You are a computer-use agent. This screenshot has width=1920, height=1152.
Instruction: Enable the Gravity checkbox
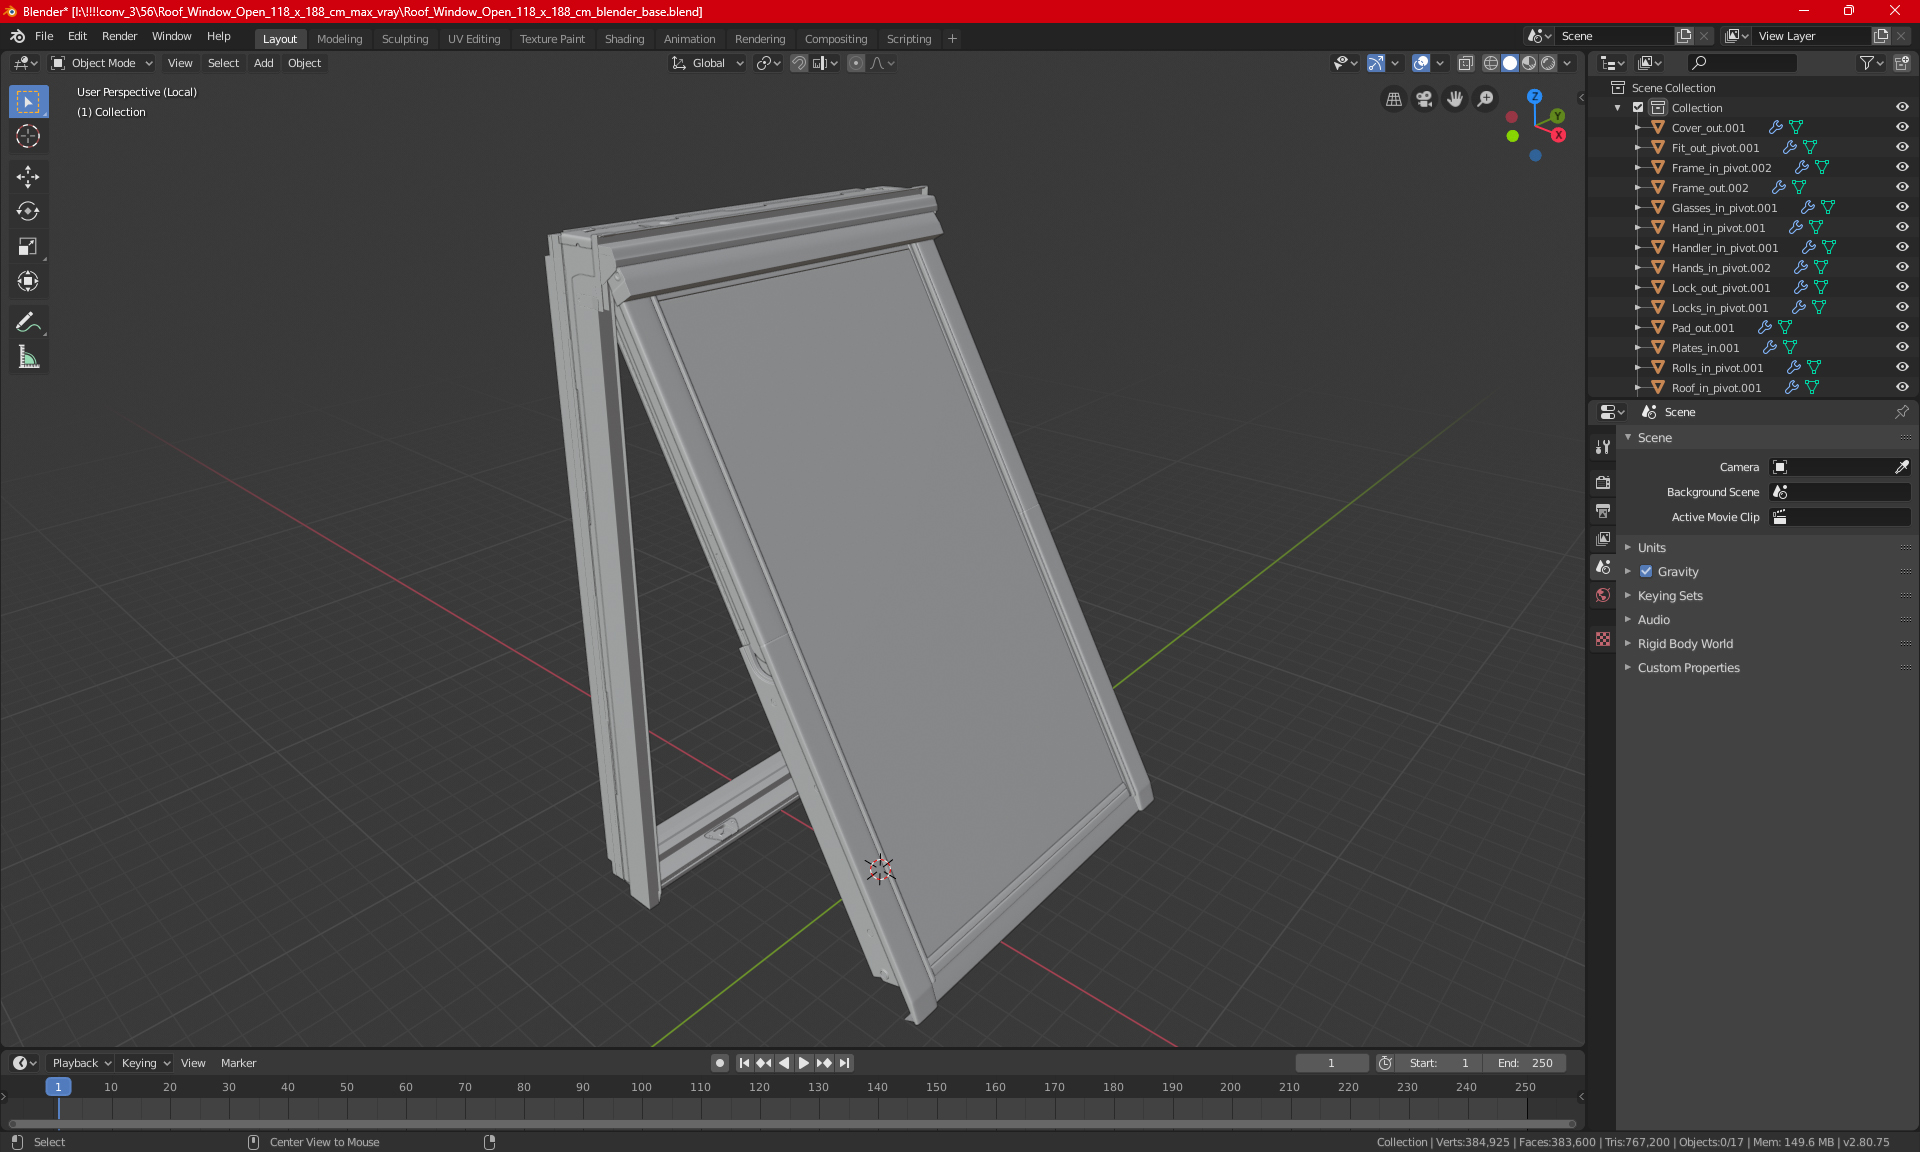[1646, 572]
